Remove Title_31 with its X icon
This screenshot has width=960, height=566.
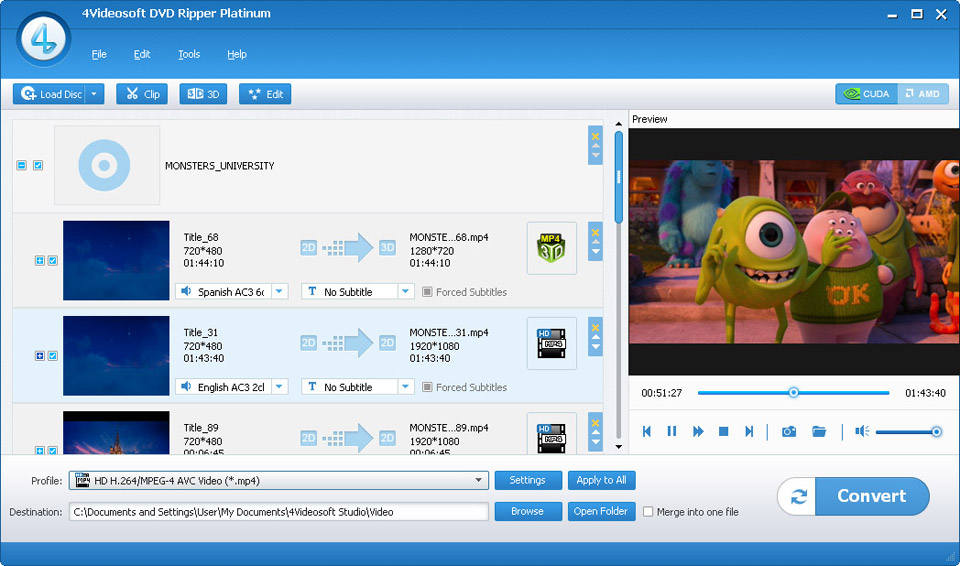595,328
